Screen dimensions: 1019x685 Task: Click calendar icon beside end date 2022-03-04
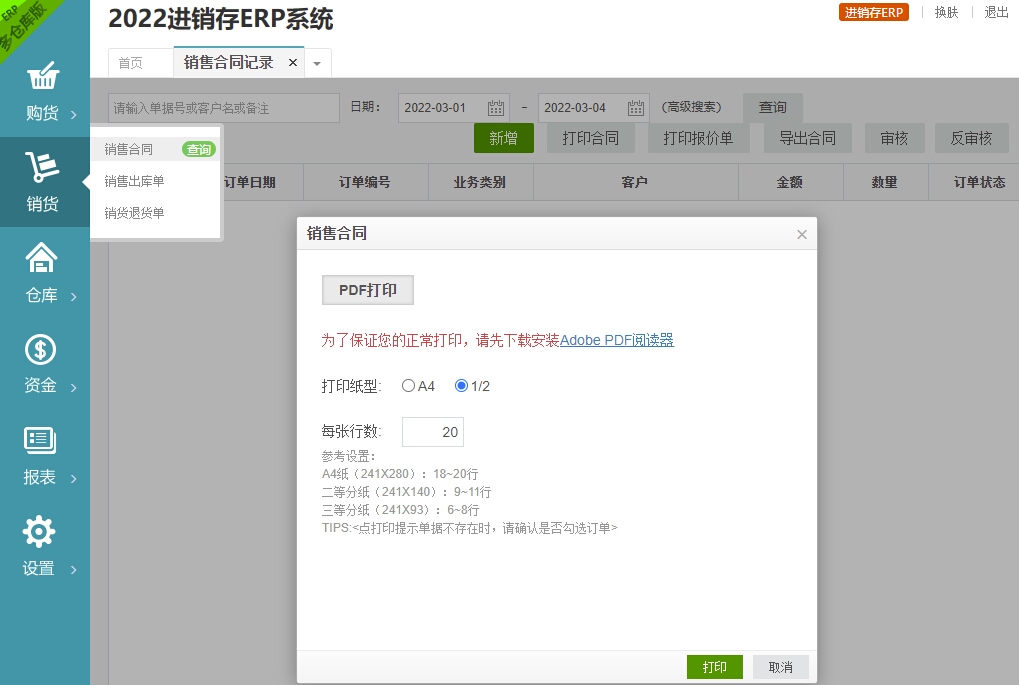[636, 108]
